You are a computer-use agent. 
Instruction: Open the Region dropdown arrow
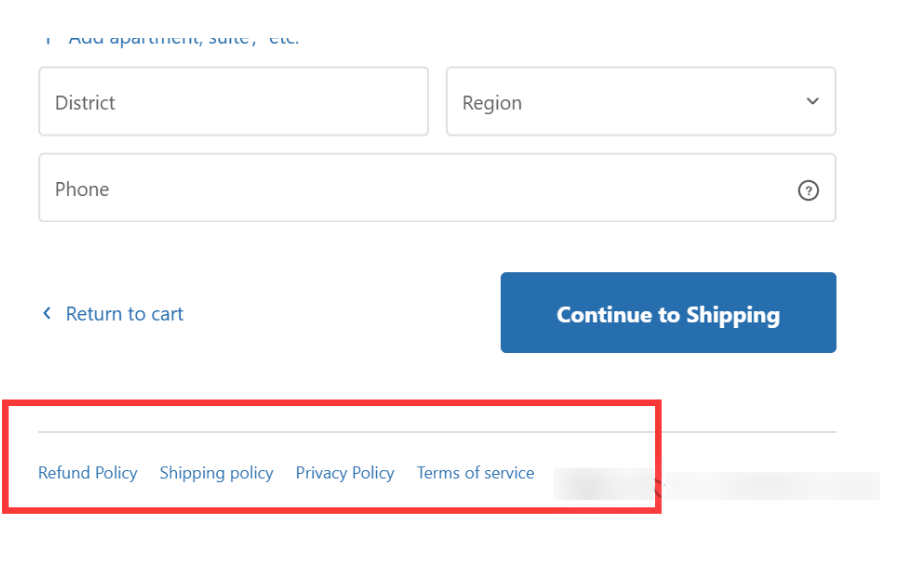(x=812, y=102)
